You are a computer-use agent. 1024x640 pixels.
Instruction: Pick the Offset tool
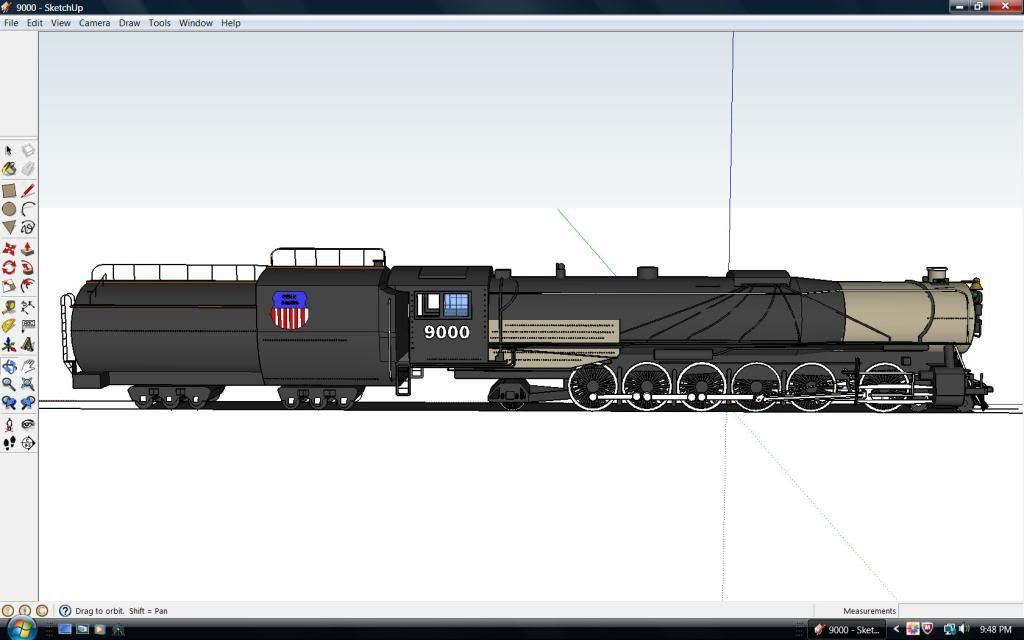[x=27, y=285]
